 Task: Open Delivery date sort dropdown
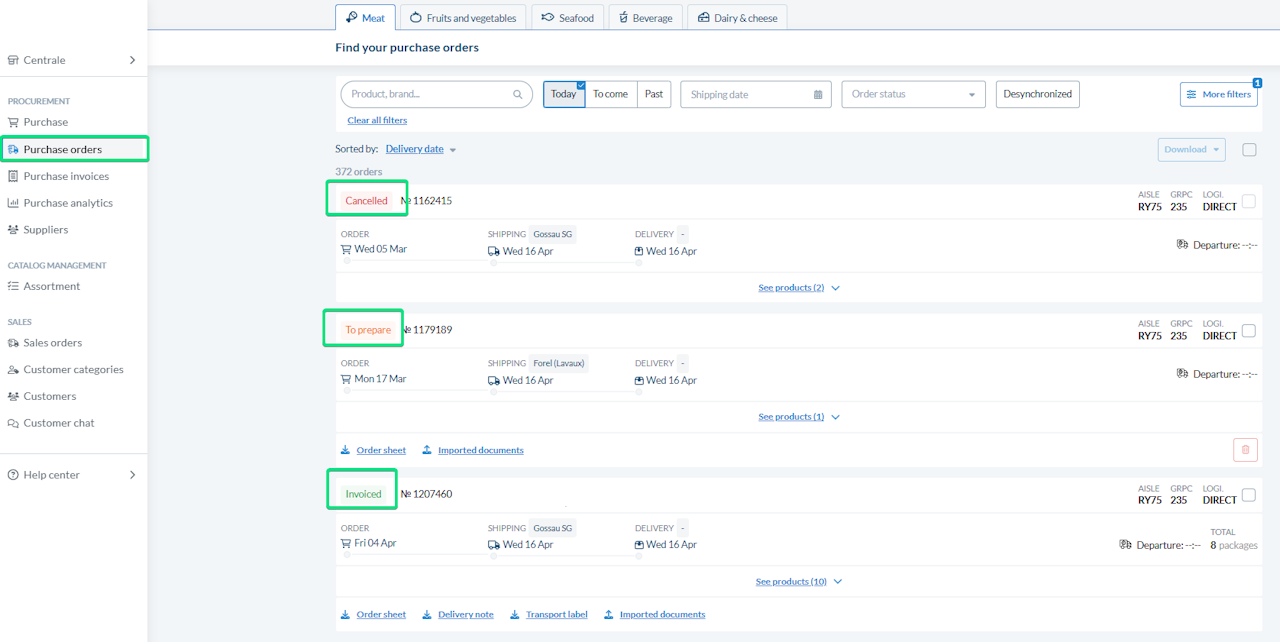pyautogui.click(x=421, y=149)
